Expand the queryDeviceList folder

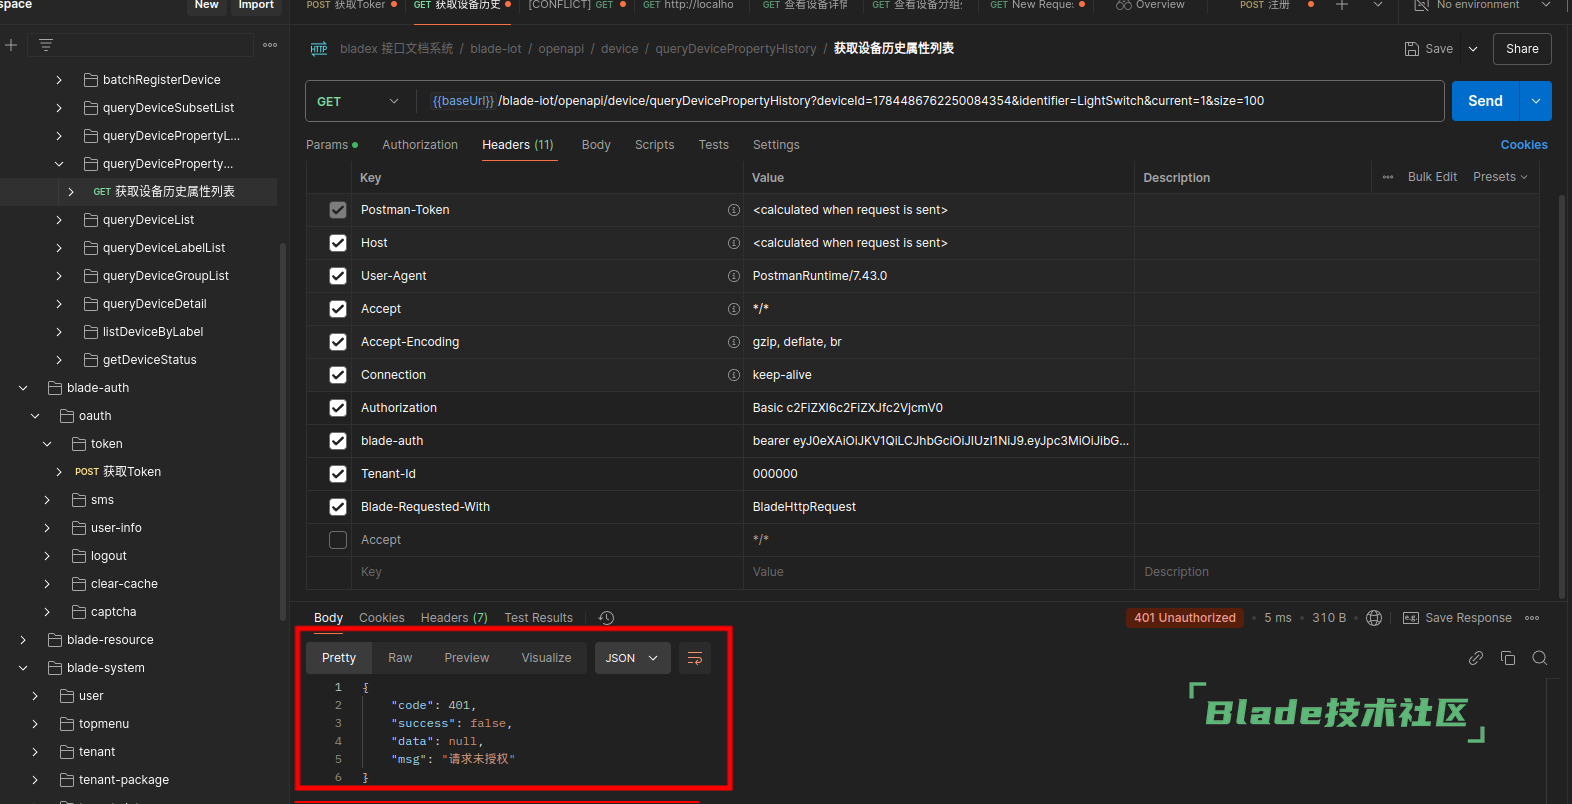pos(59,220)
